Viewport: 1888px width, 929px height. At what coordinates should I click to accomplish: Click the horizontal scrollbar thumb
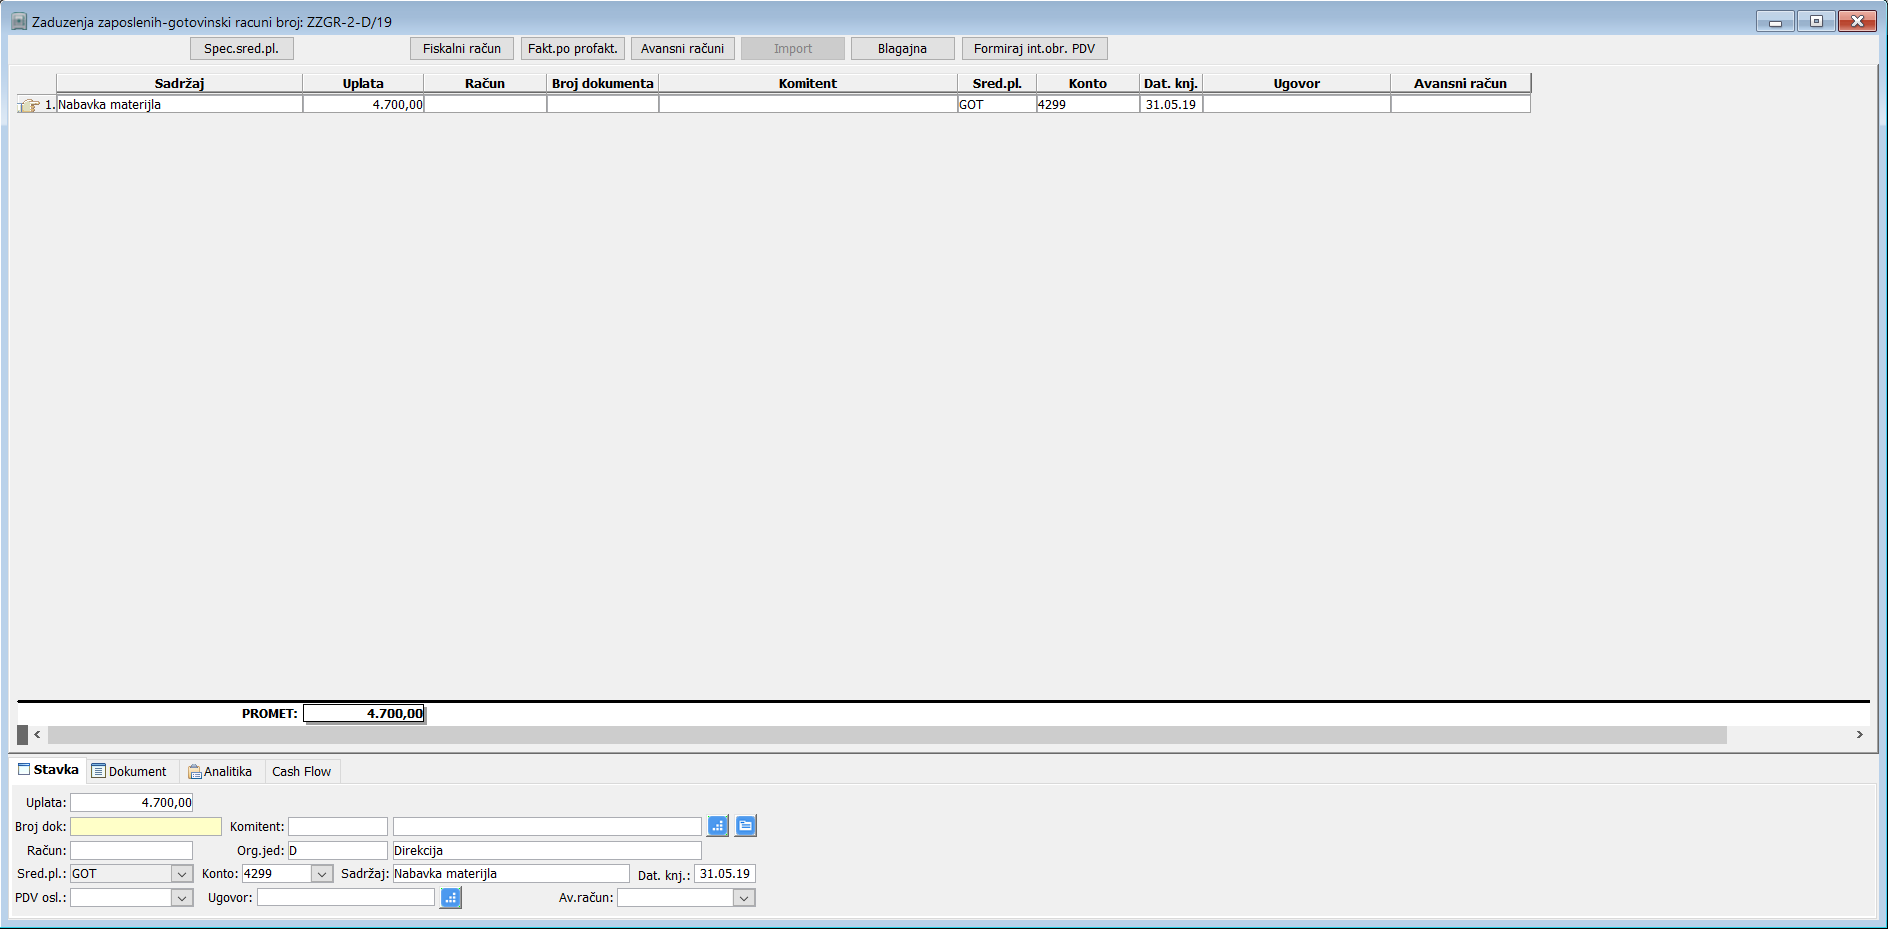[x=887, y=735]
